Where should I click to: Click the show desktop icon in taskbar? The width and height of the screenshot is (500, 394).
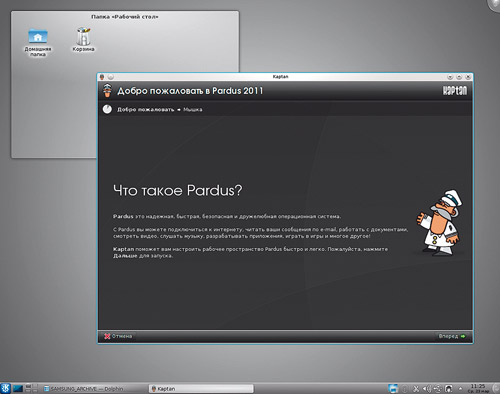18,389
